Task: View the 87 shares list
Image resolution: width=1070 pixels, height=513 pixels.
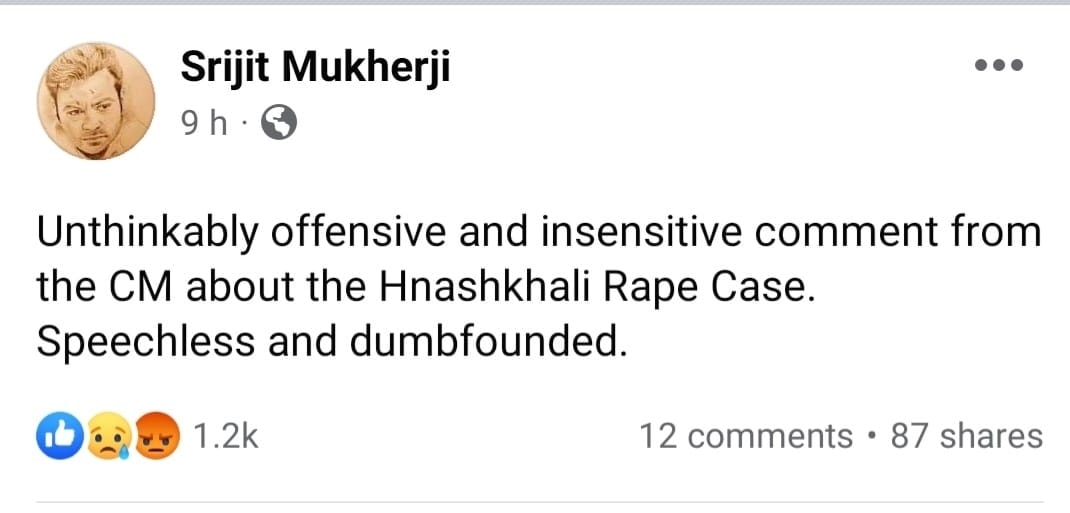Action: point(966,436)
